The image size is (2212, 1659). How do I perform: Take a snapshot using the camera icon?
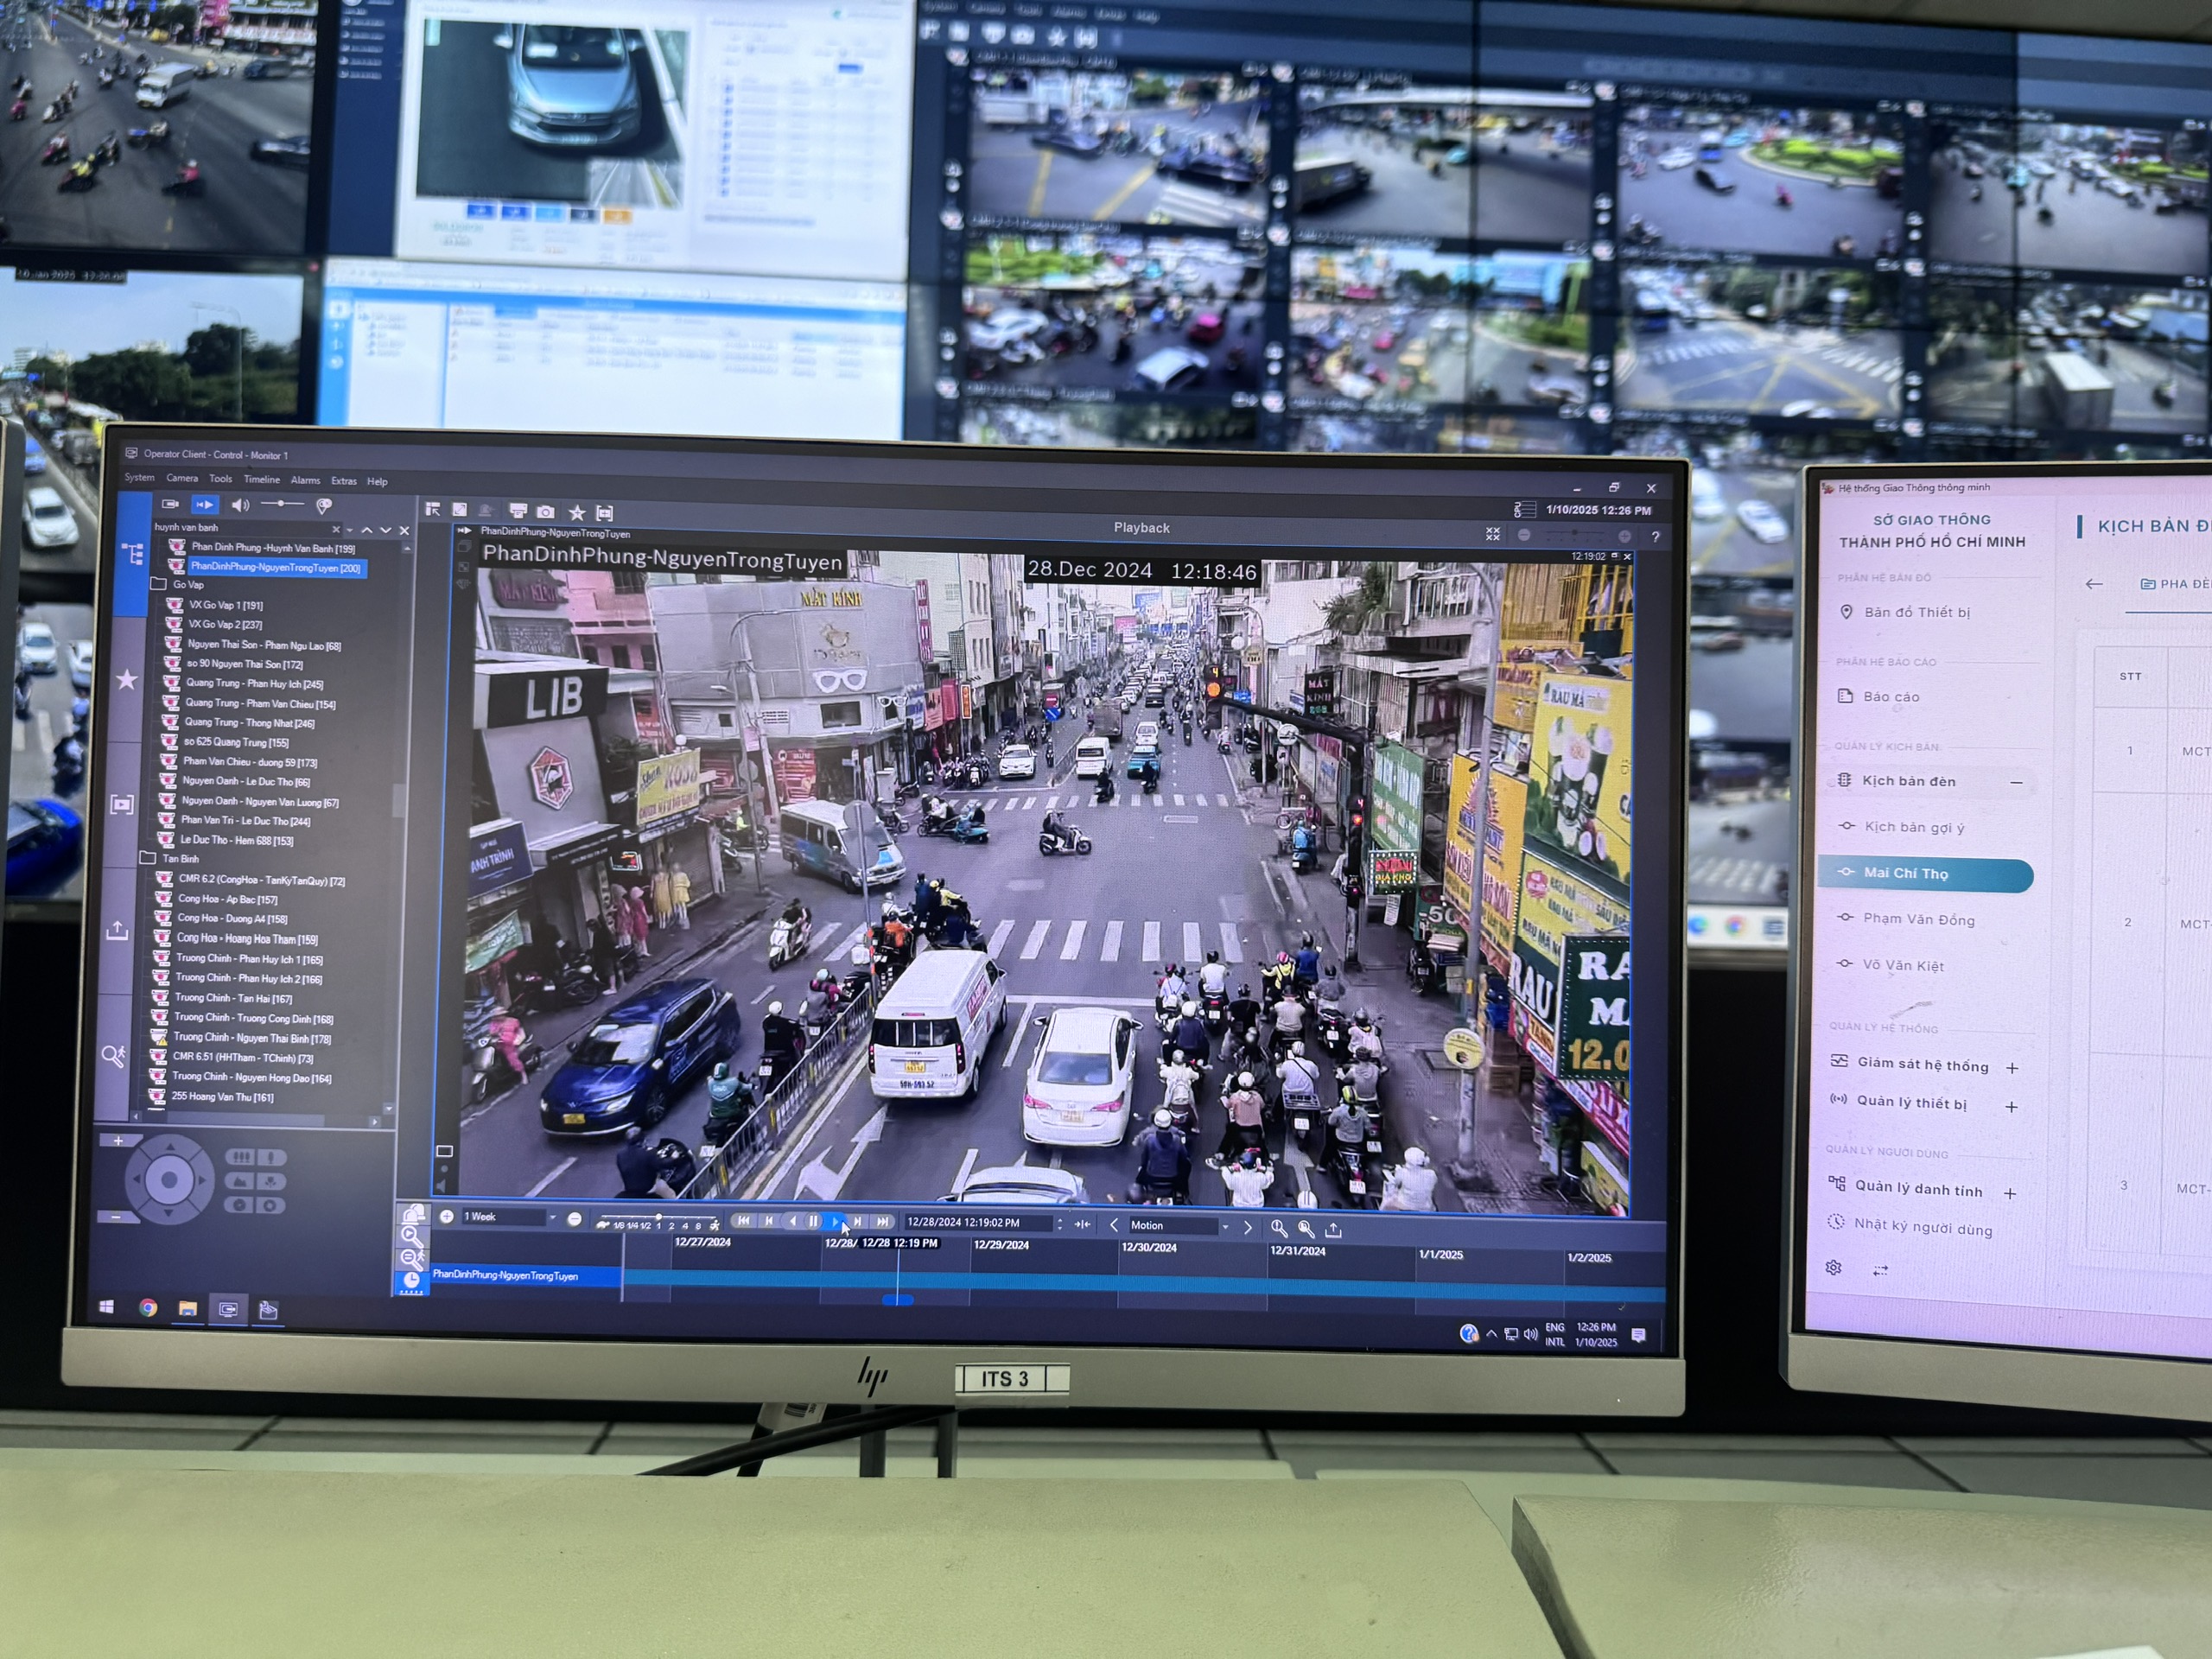[x=546, y=513]
